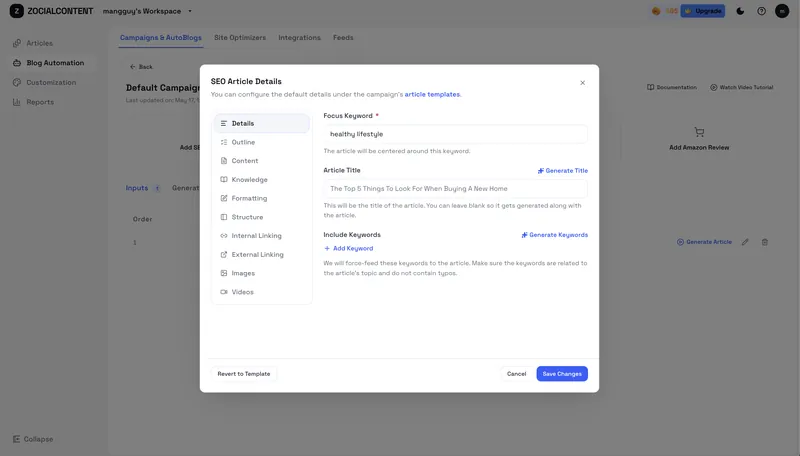
Task: Open the Feeds tab
Action: [x=343, y=38]
